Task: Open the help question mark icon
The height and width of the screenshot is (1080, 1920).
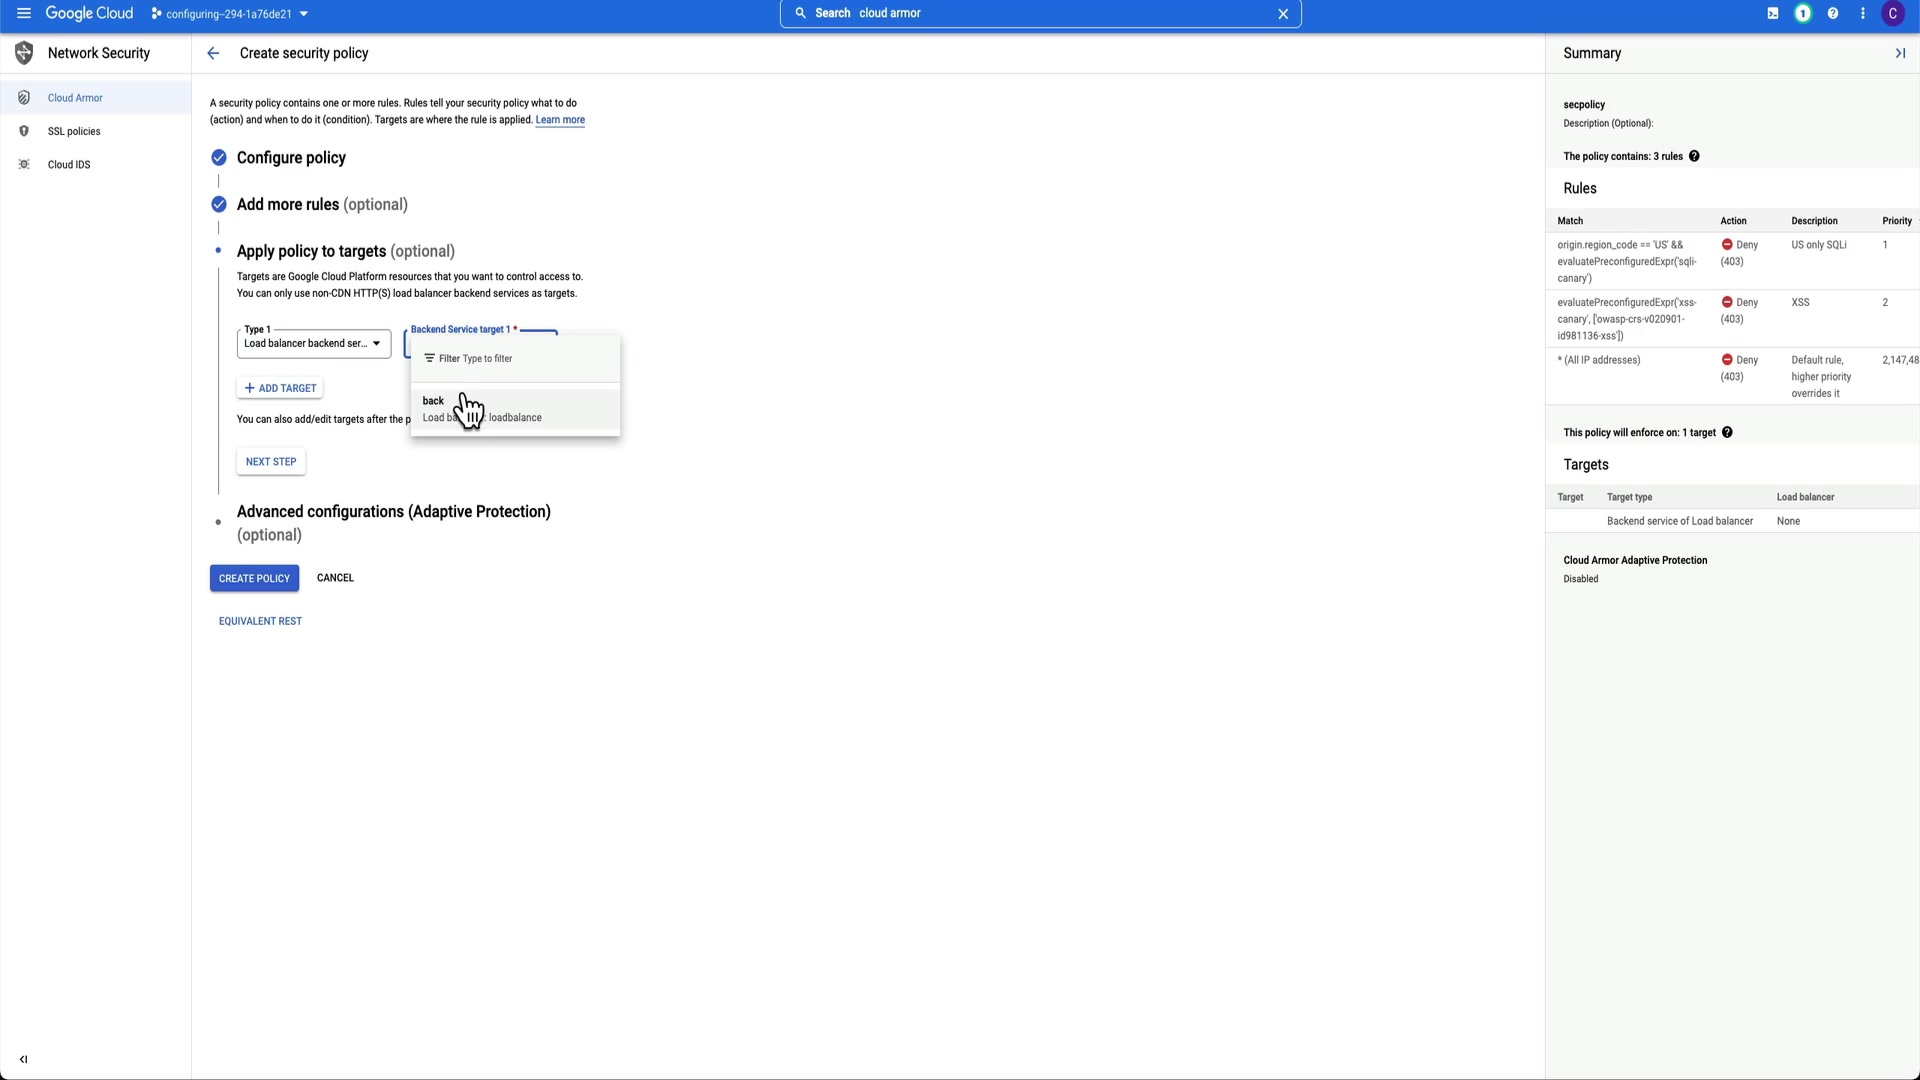Action: point(1832,13)
